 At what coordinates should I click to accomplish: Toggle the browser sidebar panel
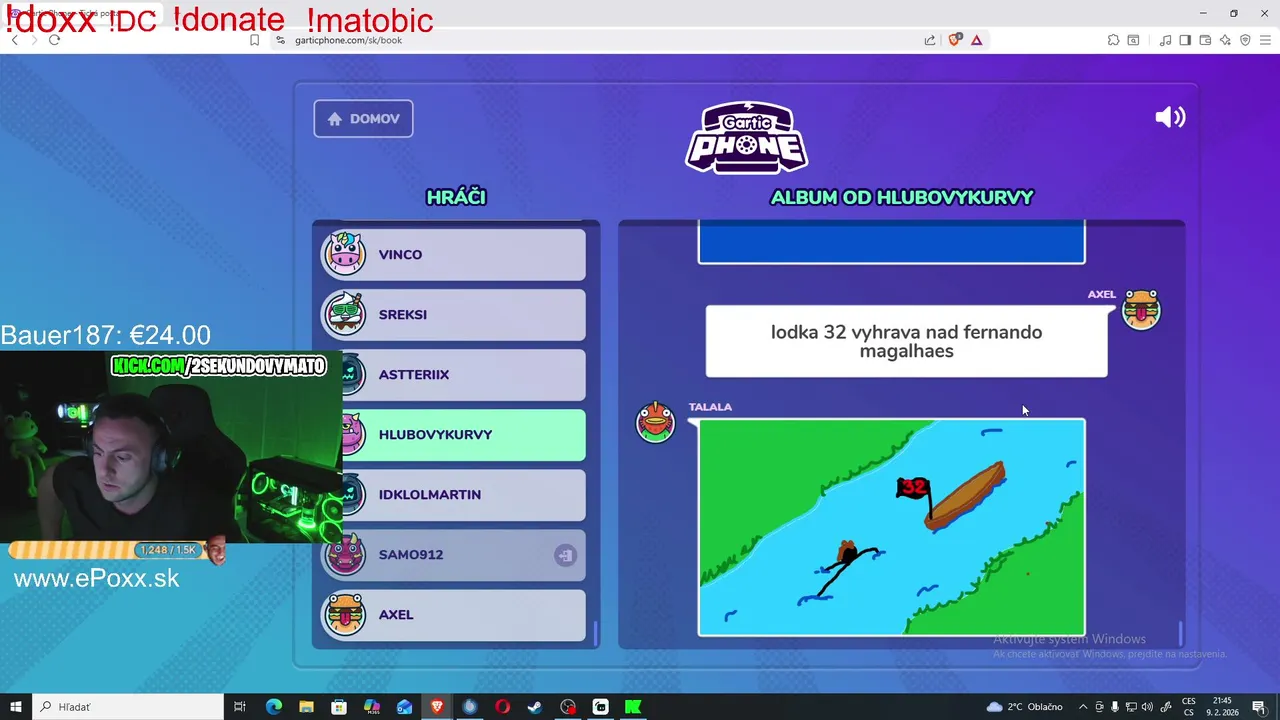(1185, 40)
